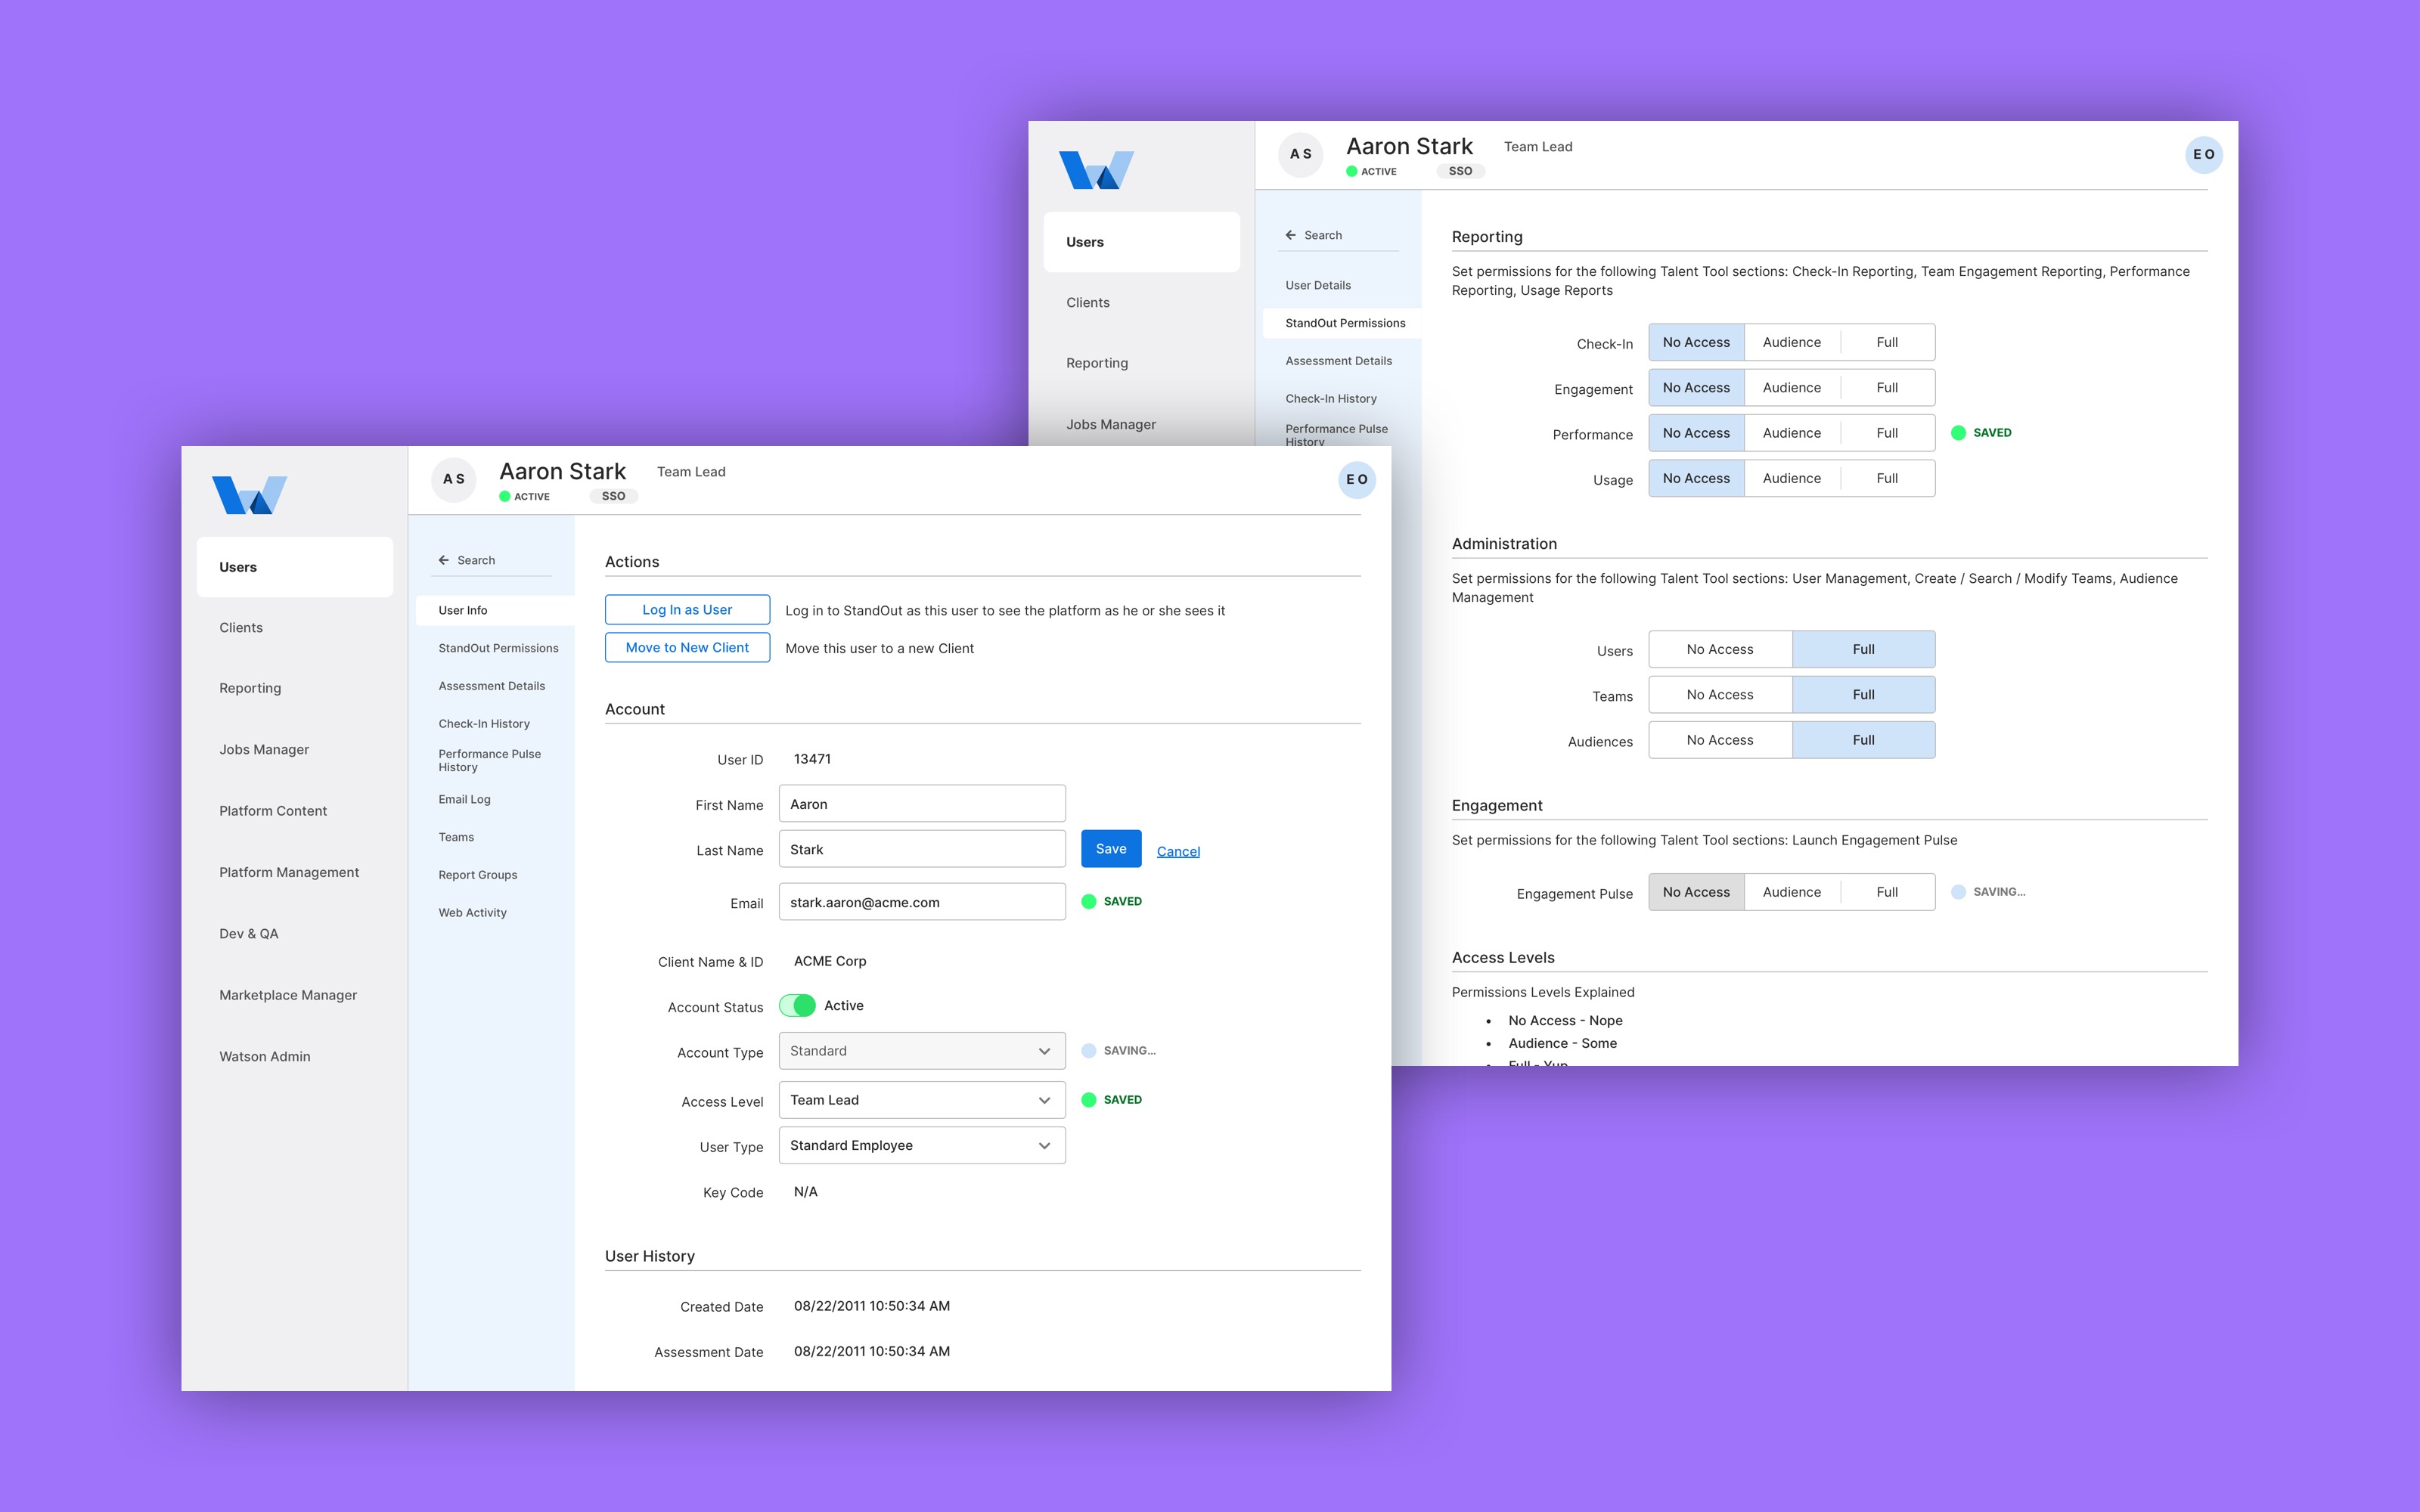This screenshot has height=1512, width=2420.
Task: Click Move to New Client button
Action: tap(687, 647)
